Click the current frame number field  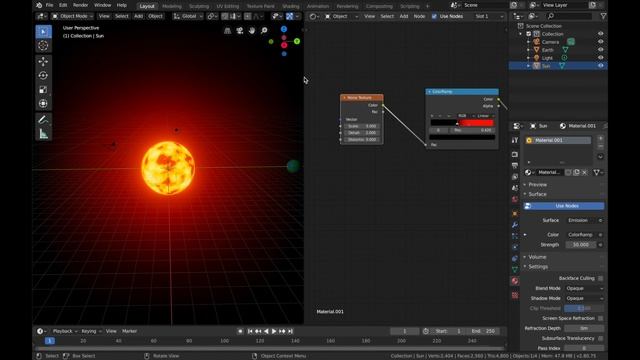(x=404, y=331)
